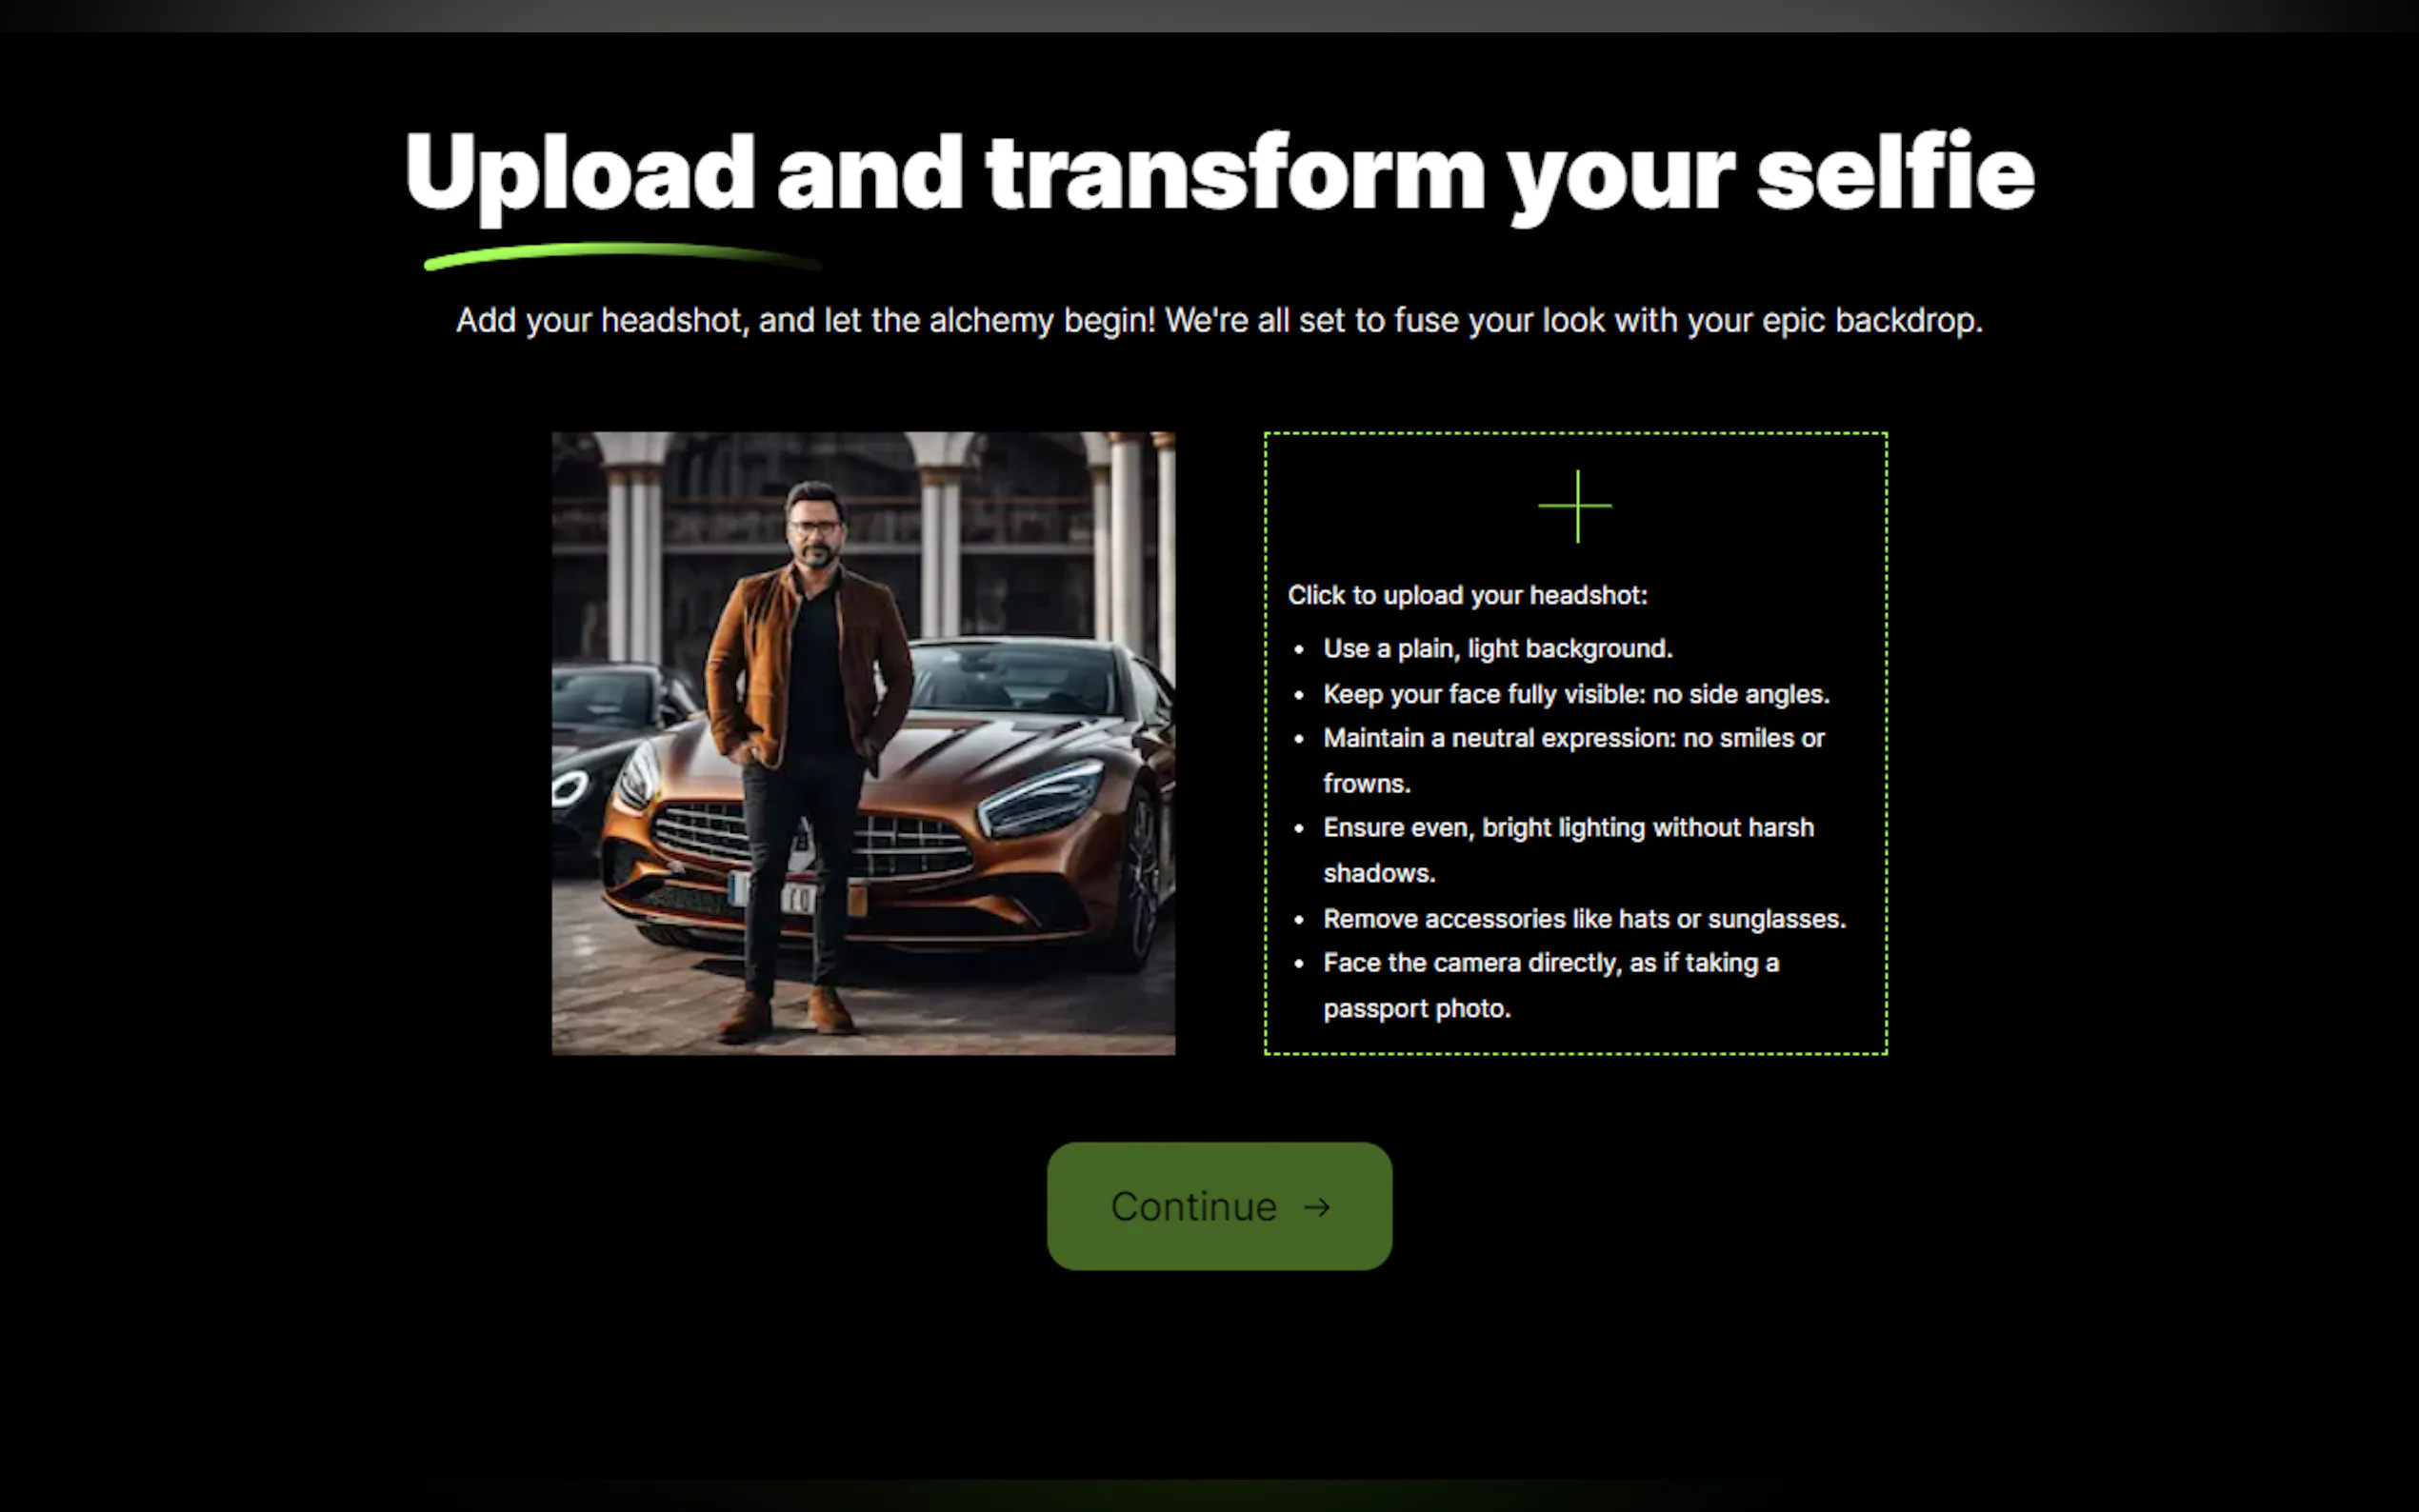Image resolution: width=2419 pixels, height=1512 pixels.
Task: Click the 'Remove accessories like hats' tip
Action: click(1584, 919)
